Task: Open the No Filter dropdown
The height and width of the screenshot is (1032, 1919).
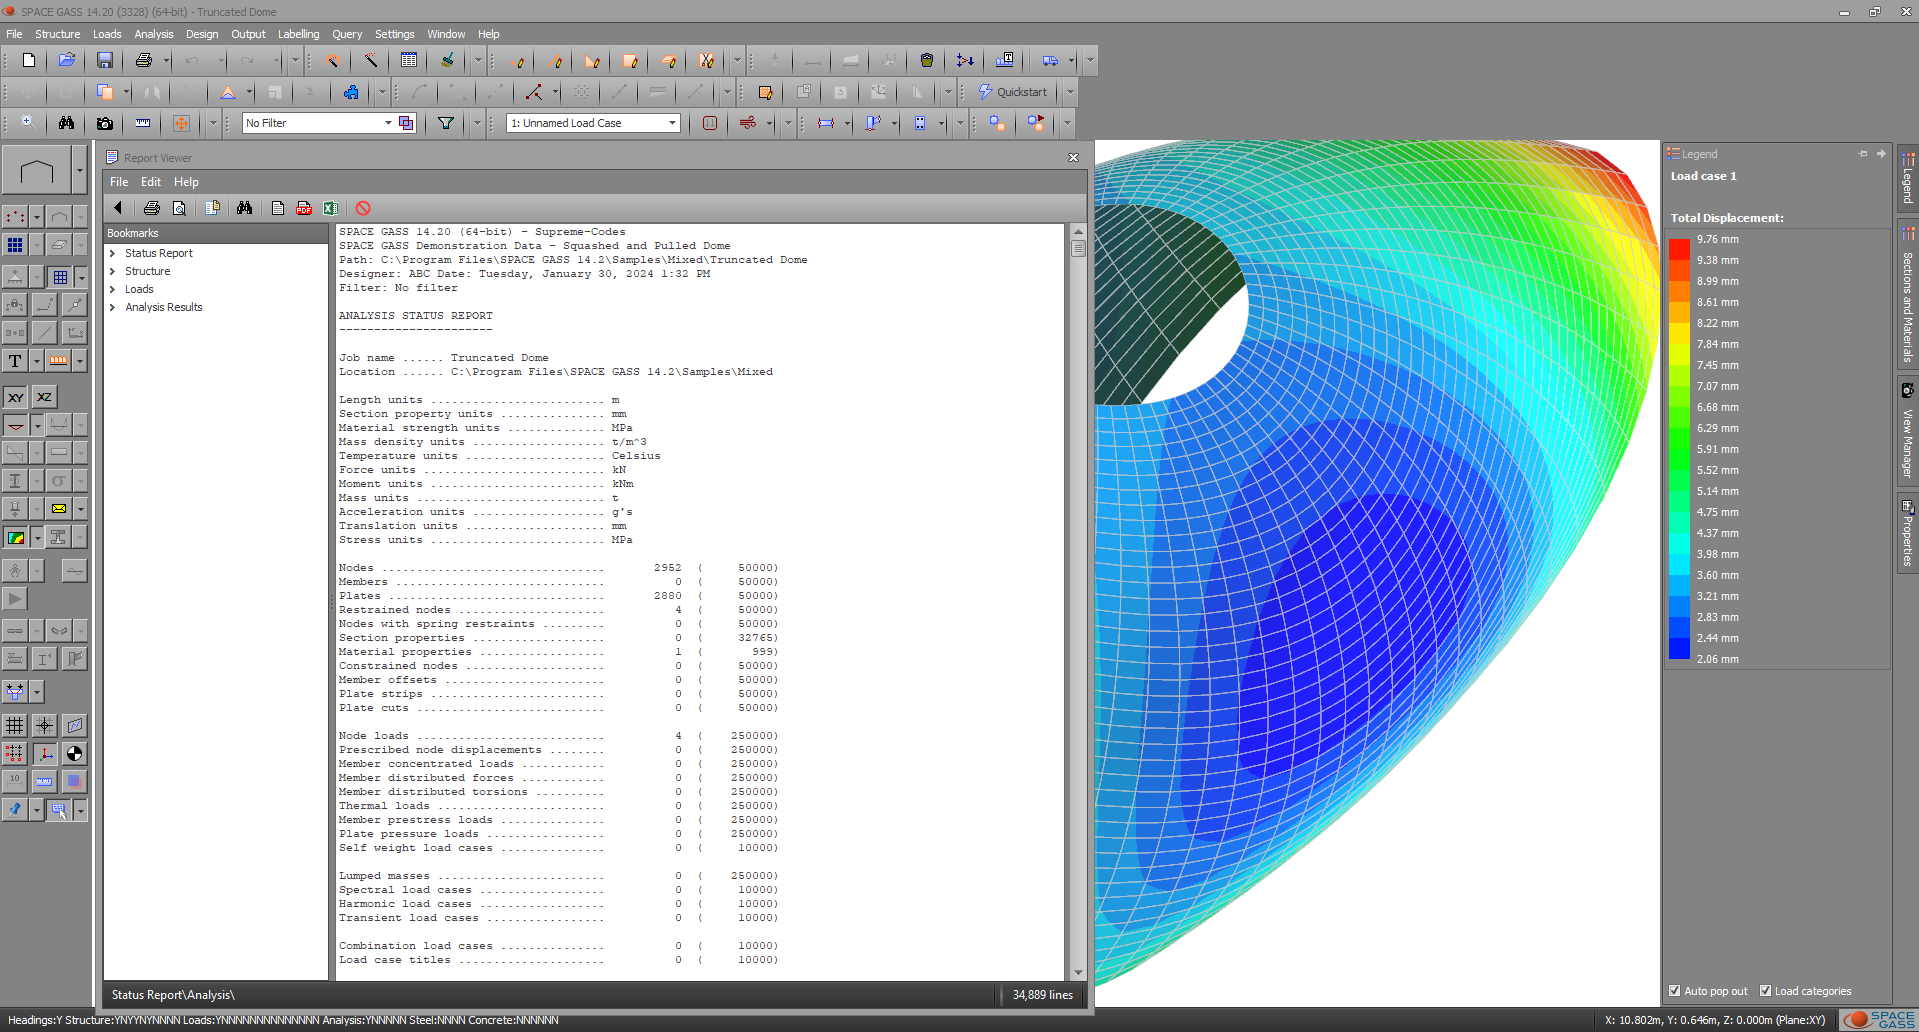Action: coord(388,123)
